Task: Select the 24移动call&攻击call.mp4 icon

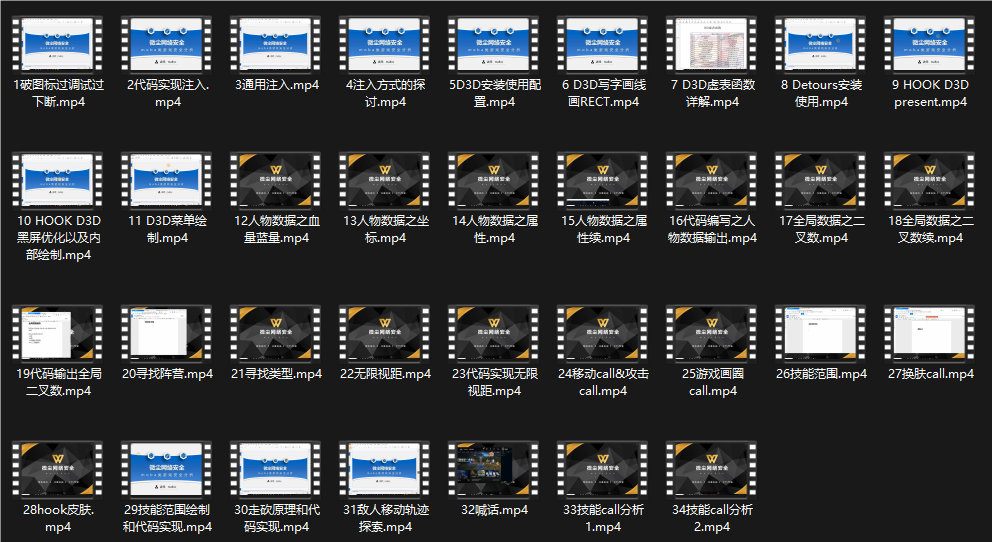Action: (x=603, y=333)
